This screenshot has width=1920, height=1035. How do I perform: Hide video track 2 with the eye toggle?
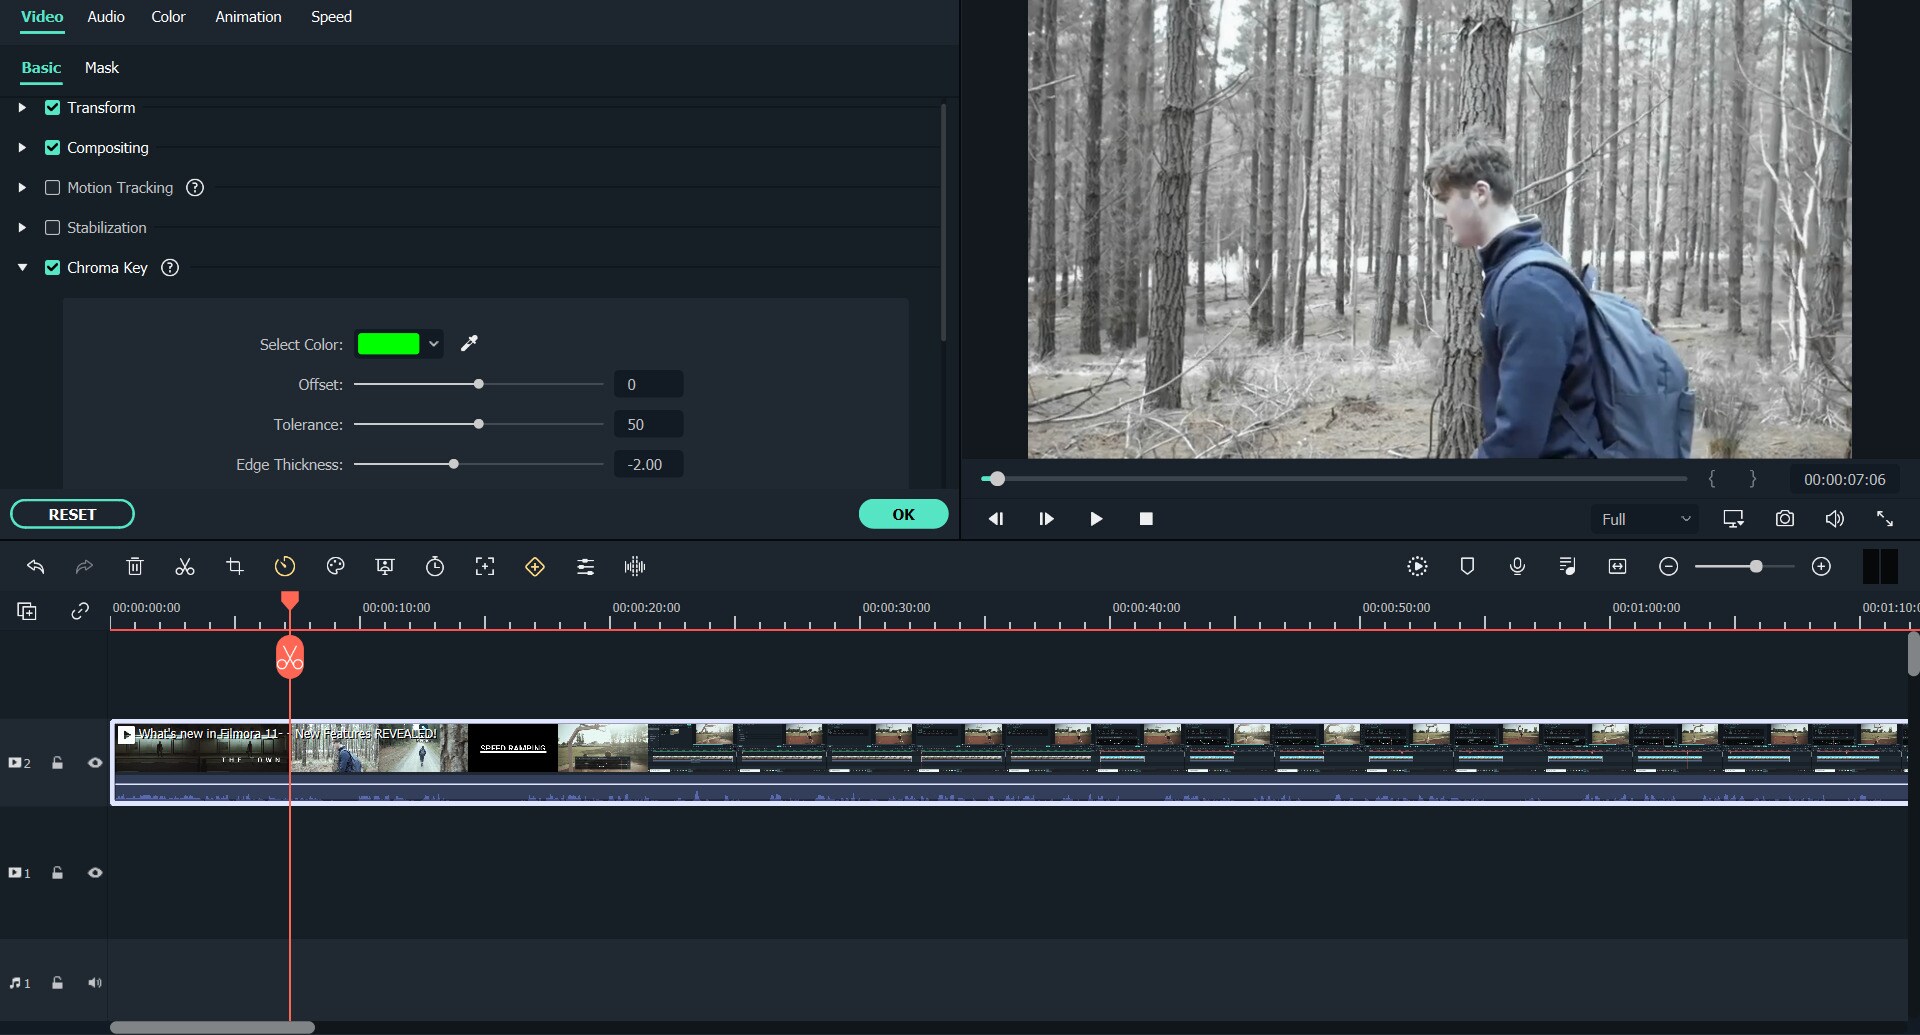(95, 762)
